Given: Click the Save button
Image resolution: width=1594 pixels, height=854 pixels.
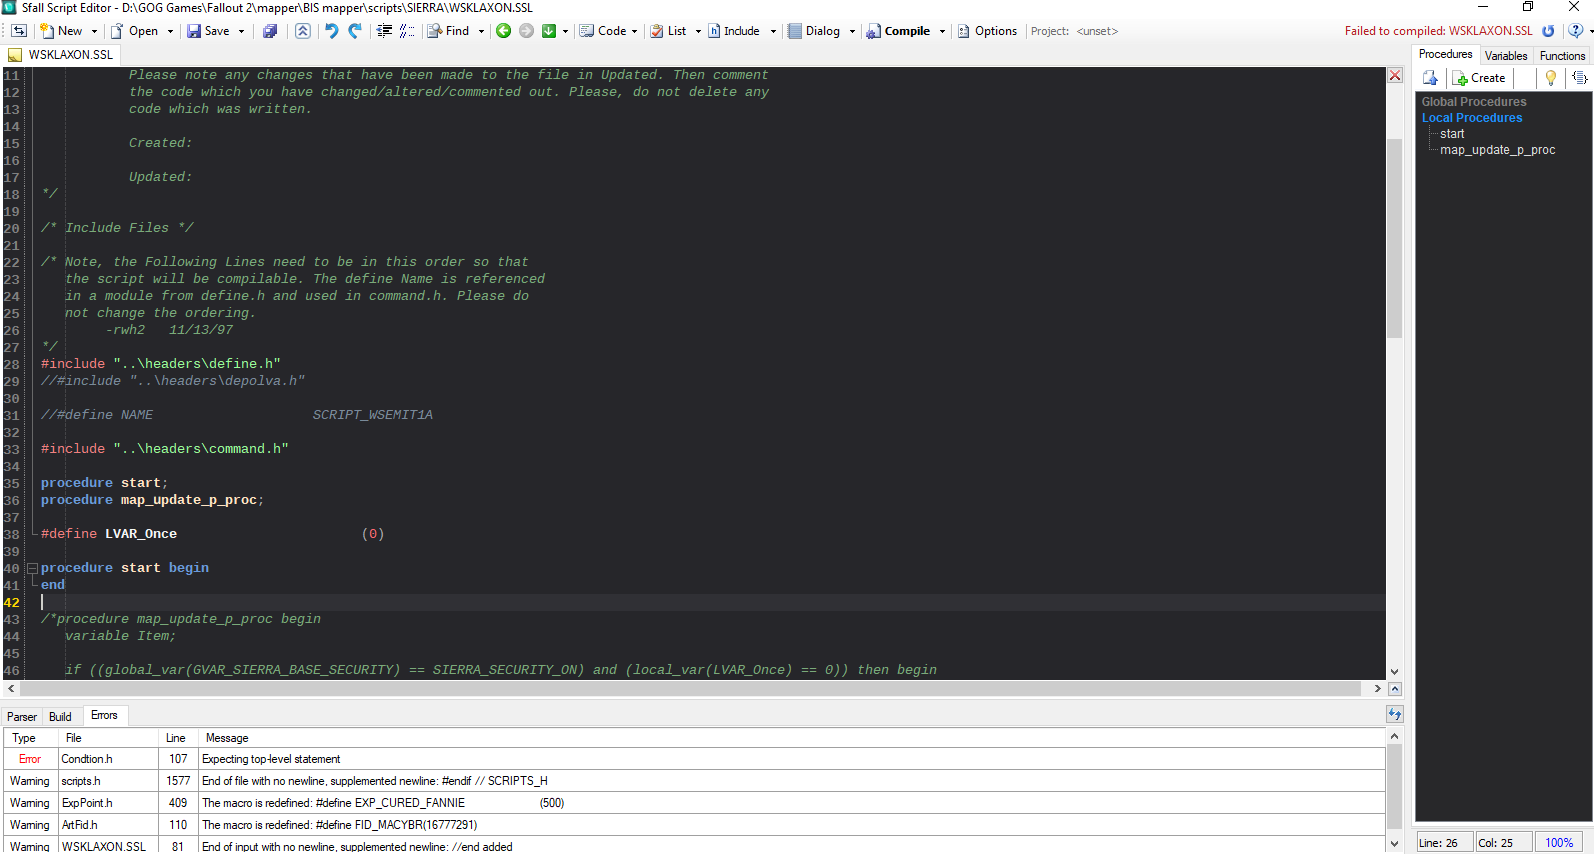Looking at the screenshot, I should tap(208, 31).
